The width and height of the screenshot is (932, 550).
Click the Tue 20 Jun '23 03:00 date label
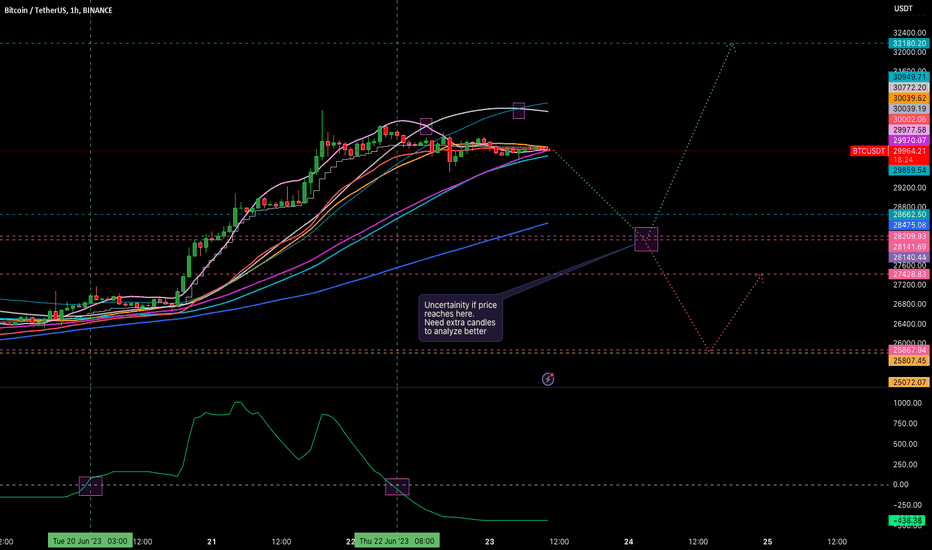click(x=90, y=540)
